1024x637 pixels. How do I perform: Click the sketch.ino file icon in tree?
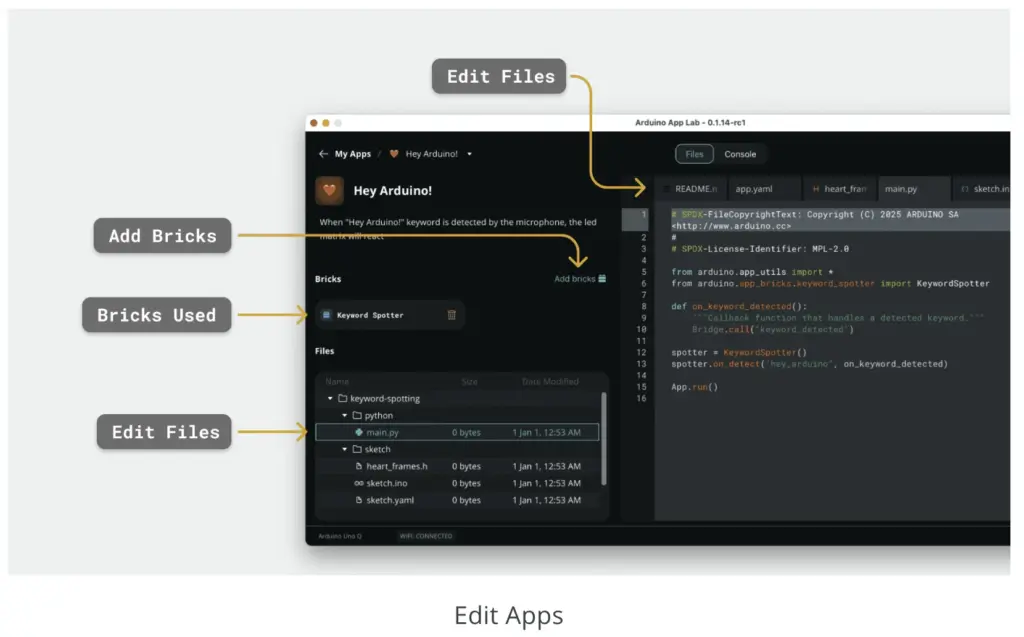359,483
